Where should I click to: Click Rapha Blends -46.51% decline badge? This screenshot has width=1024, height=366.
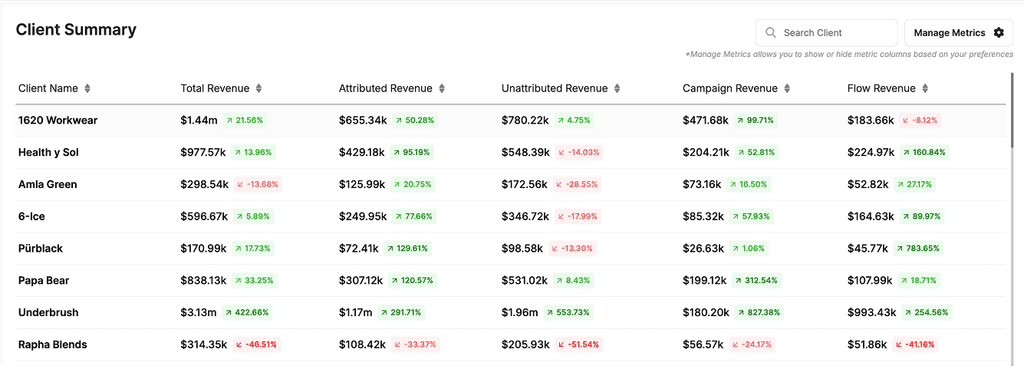(x=255, y=344)
